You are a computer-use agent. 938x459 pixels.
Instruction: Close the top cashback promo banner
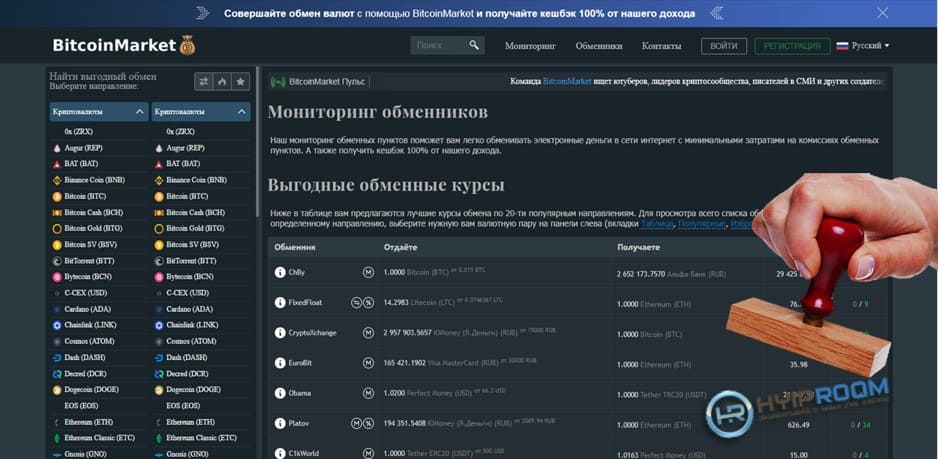[882, 13]
